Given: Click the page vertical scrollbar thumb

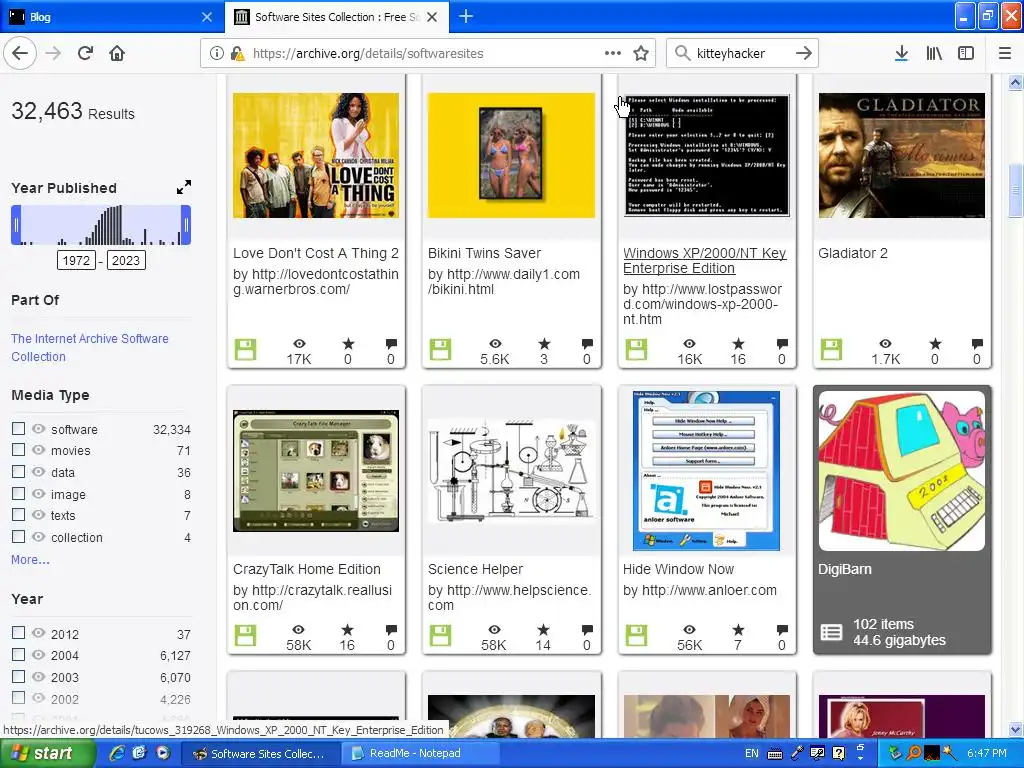Looking at the screenshot, I should pos(1016,190).
